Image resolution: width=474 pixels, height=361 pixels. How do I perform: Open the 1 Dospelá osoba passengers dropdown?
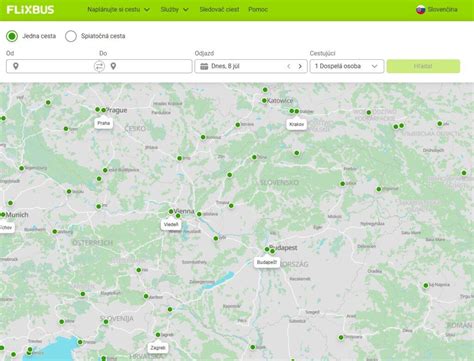347,66
